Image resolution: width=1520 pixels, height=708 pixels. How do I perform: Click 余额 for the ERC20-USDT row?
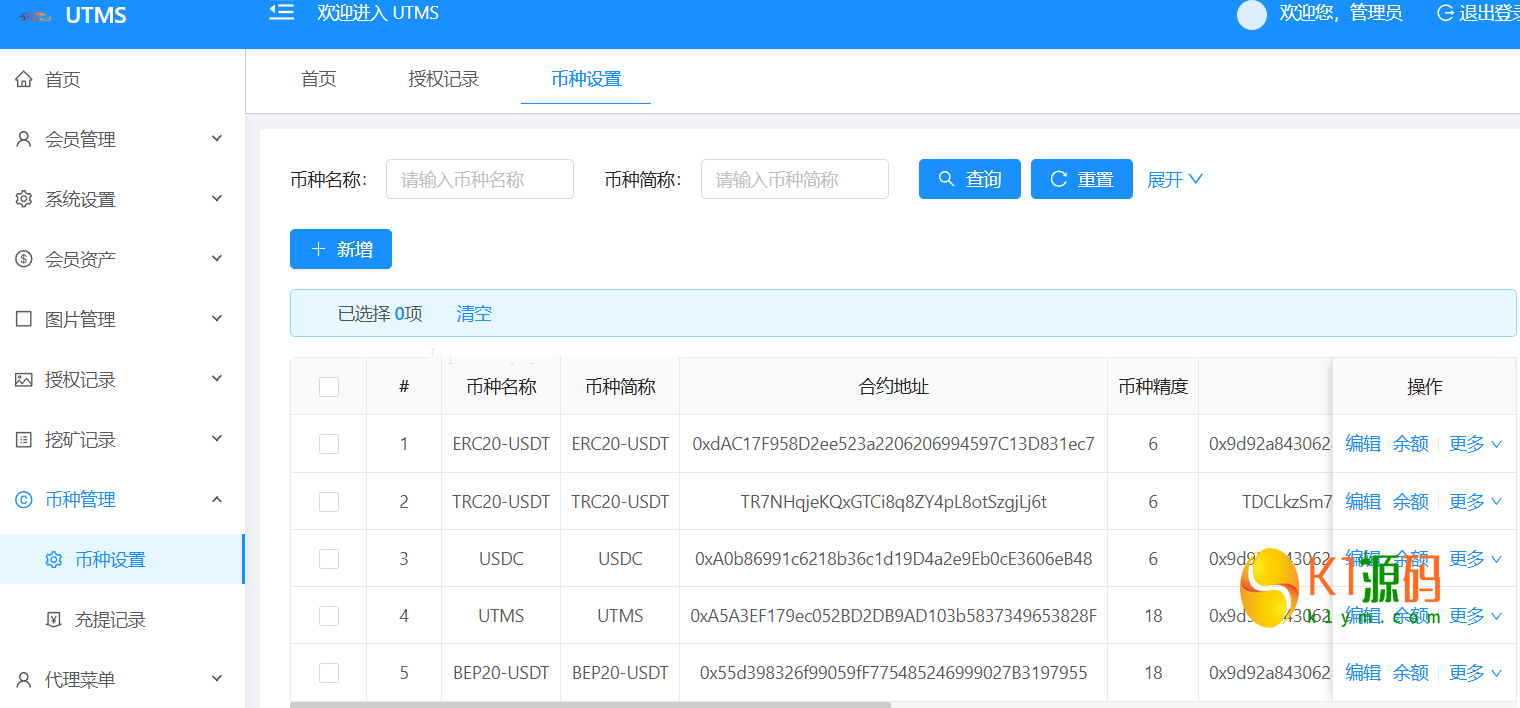click(1411, 444)
